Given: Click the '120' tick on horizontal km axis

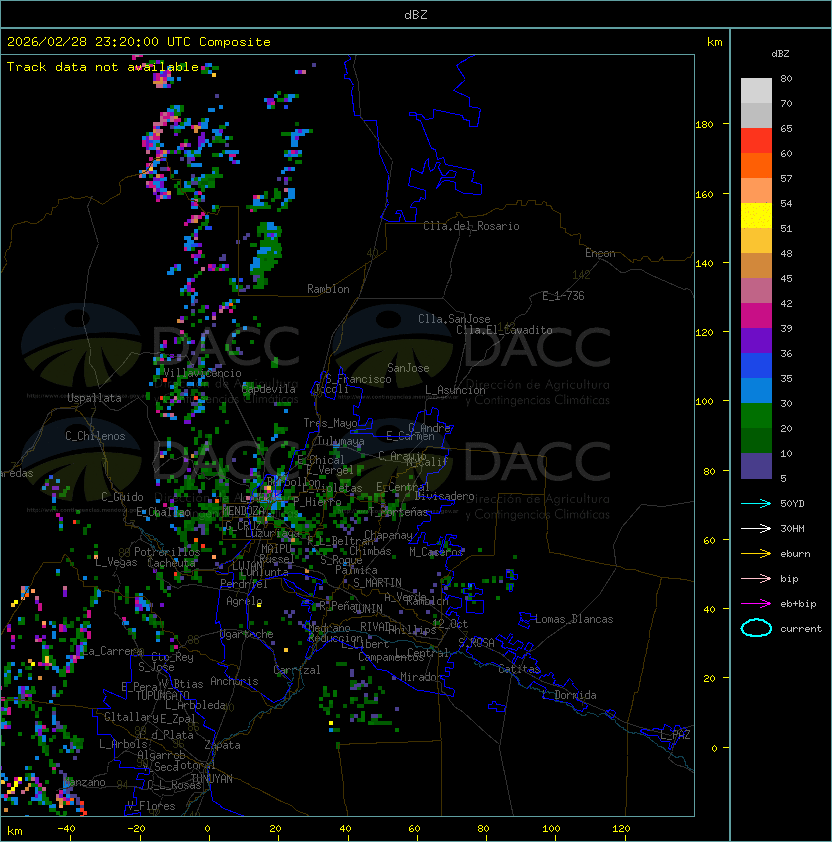Looking at the screenshot, I should (x=621, y=829).
